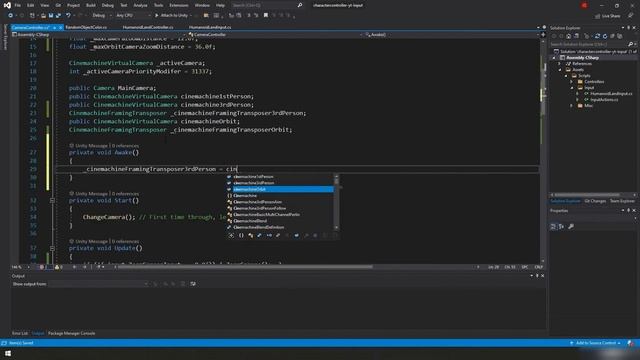
Task: Switch to RandomObjectColor.cs tab
Action: click(x=86, y=27)
